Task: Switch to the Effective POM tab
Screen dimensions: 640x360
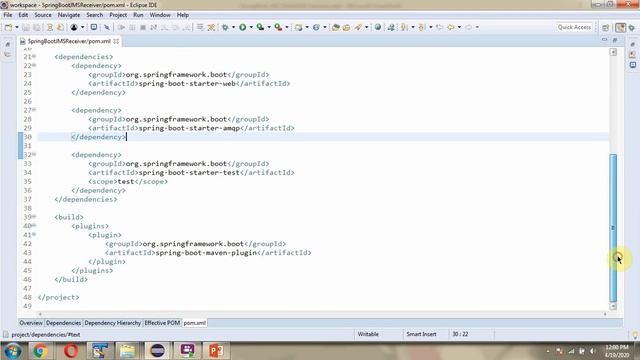Action: (x=162, y=323)
